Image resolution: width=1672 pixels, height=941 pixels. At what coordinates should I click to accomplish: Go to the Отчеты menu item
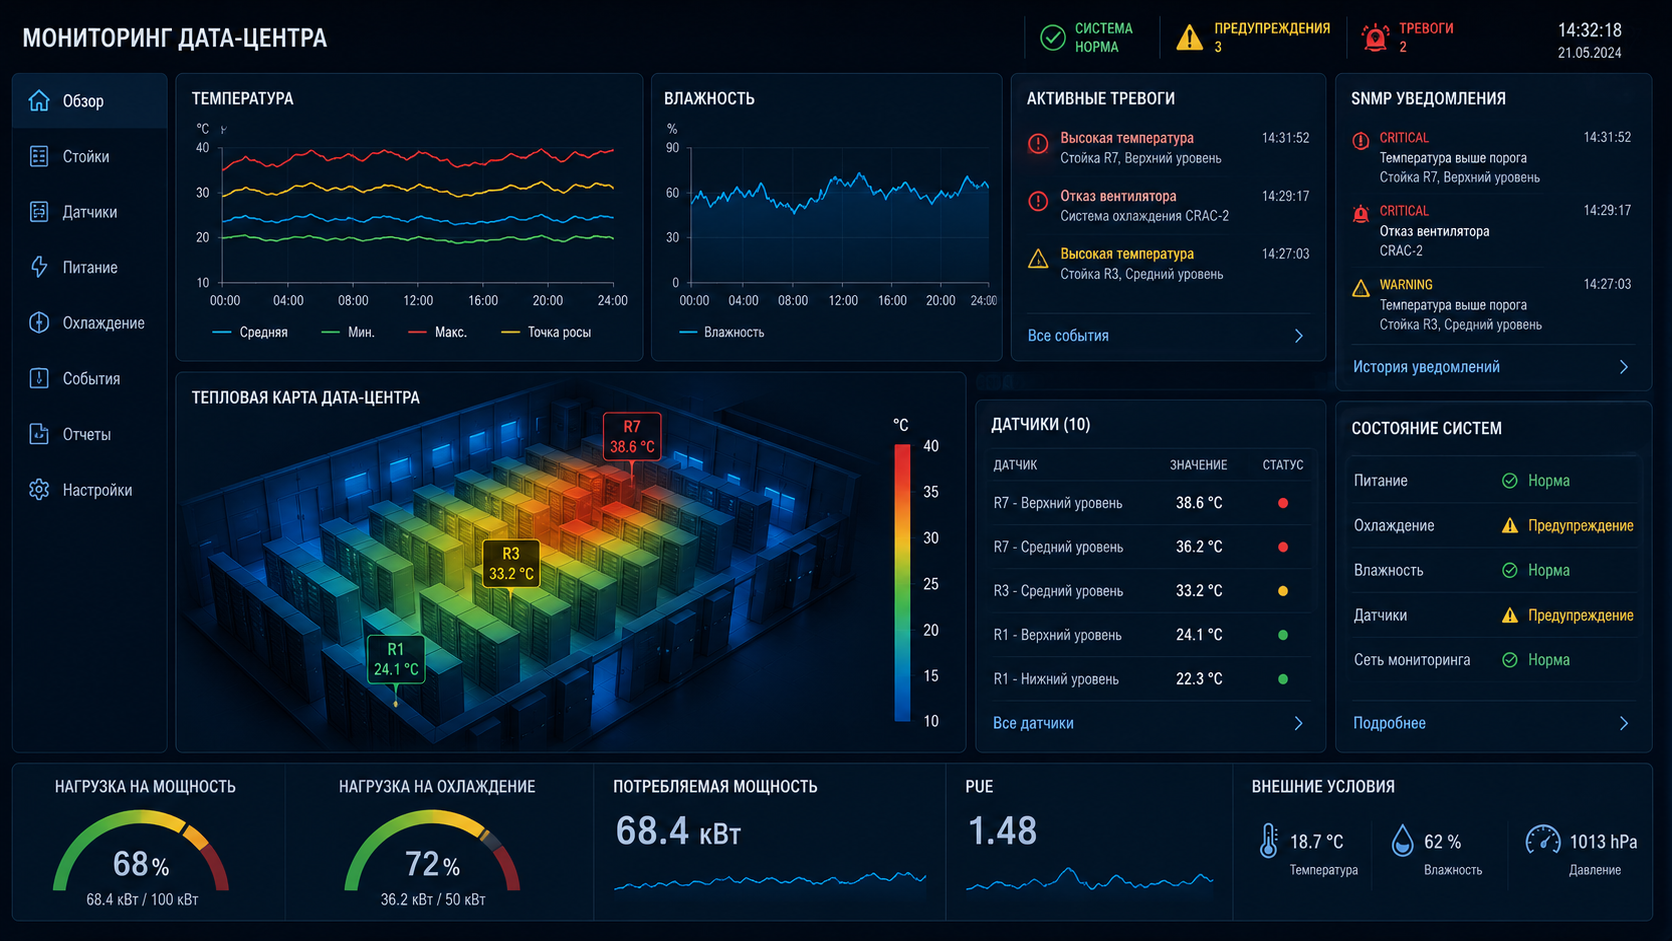89,434
